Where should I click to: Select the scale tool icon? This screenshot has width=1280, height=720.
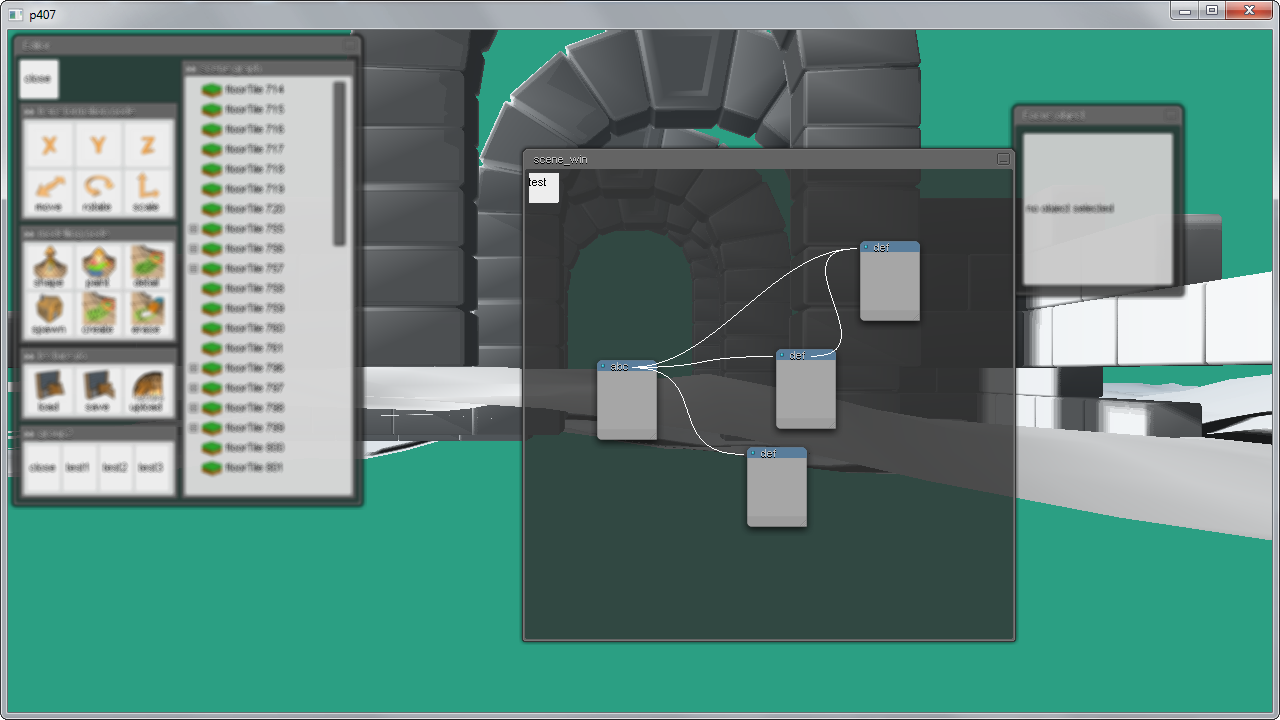pos(147,190)
